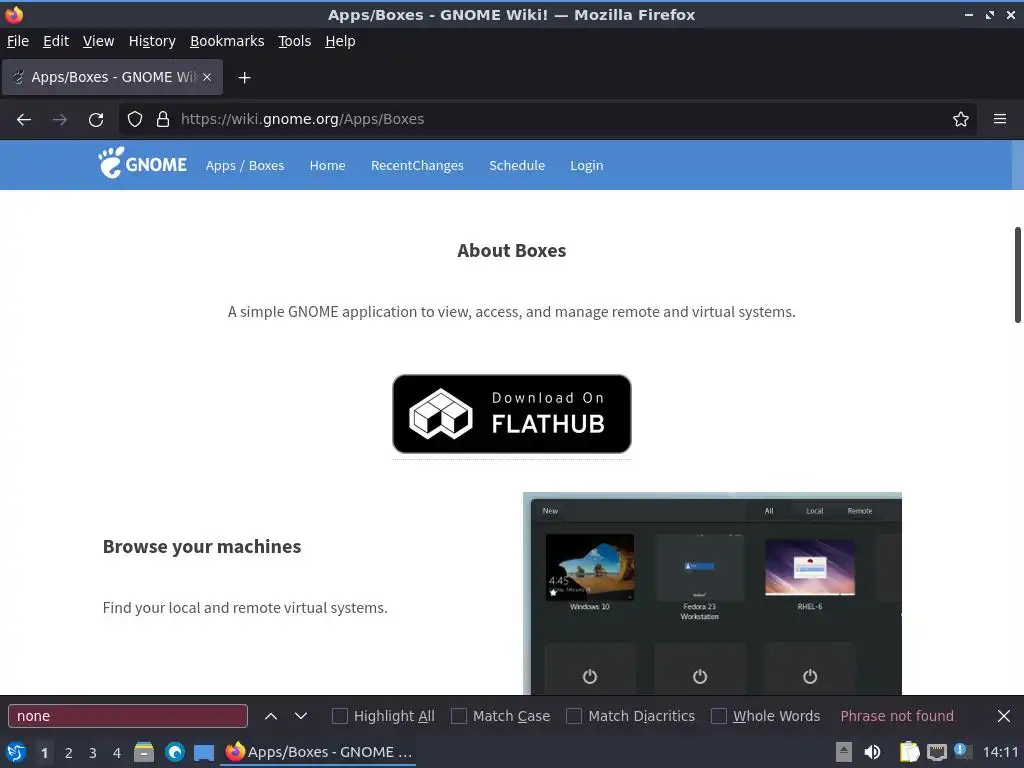Switch to workspace 2

pyautogui.click(x=69, y=753)
